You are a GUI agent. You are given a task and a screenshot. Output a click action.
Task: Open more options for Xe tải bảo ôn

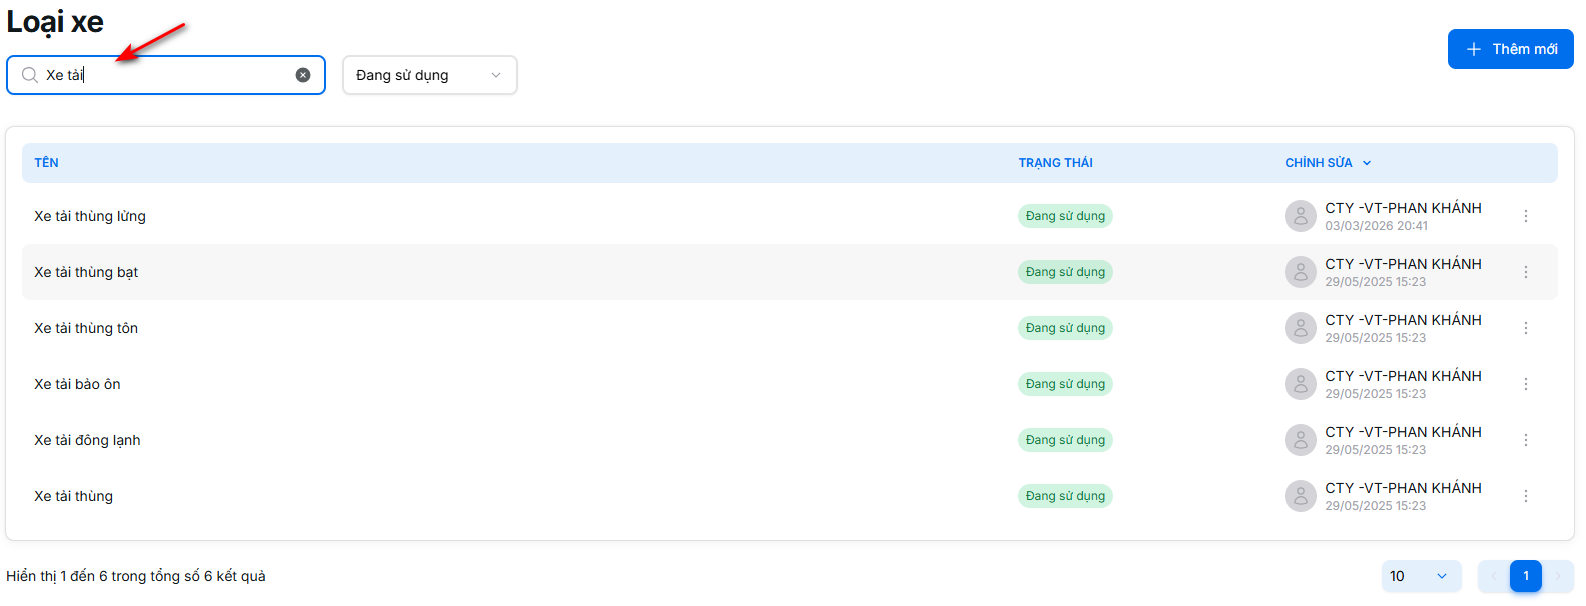click(1525, 384)
